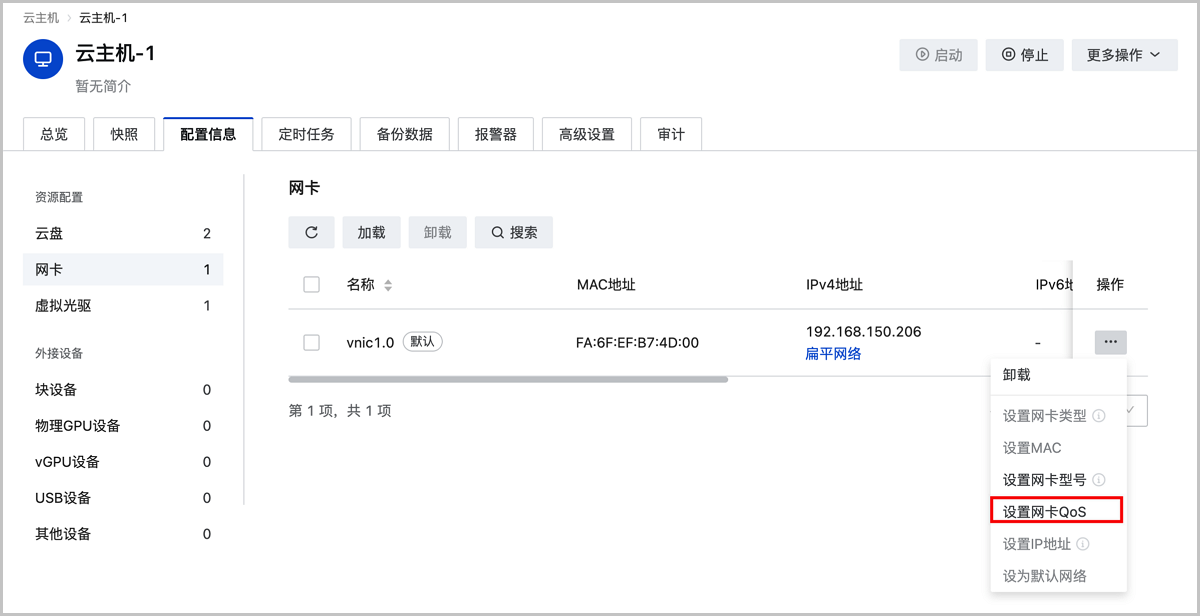Switch to the 快照 tab
The width and height of the screenshot is (1200, 616).
(x=124, y=134)
